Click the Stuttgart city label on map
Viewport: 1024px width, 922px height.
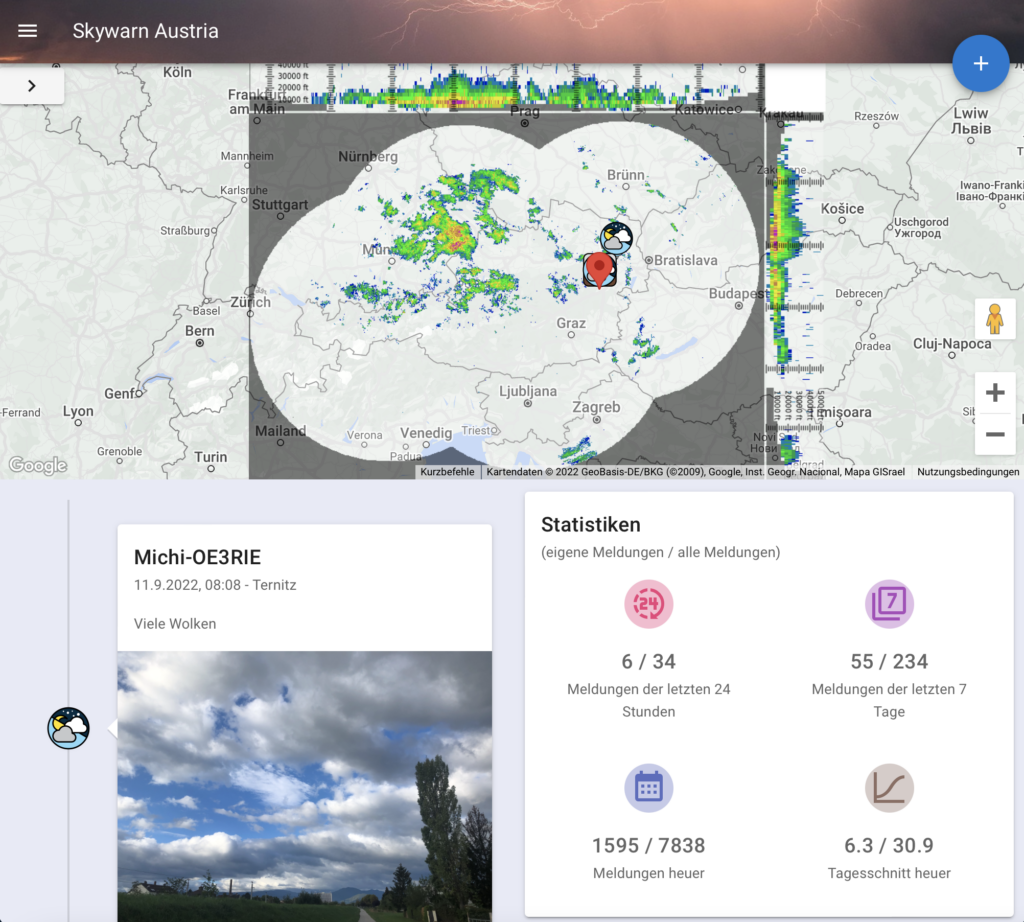[280, 204]
